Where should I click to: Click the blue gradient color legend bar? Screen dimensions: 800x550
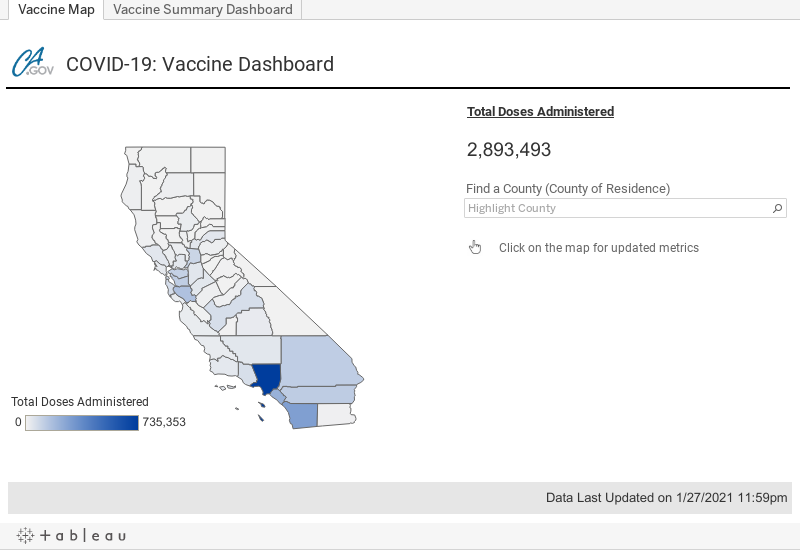[x=82, y=423]
